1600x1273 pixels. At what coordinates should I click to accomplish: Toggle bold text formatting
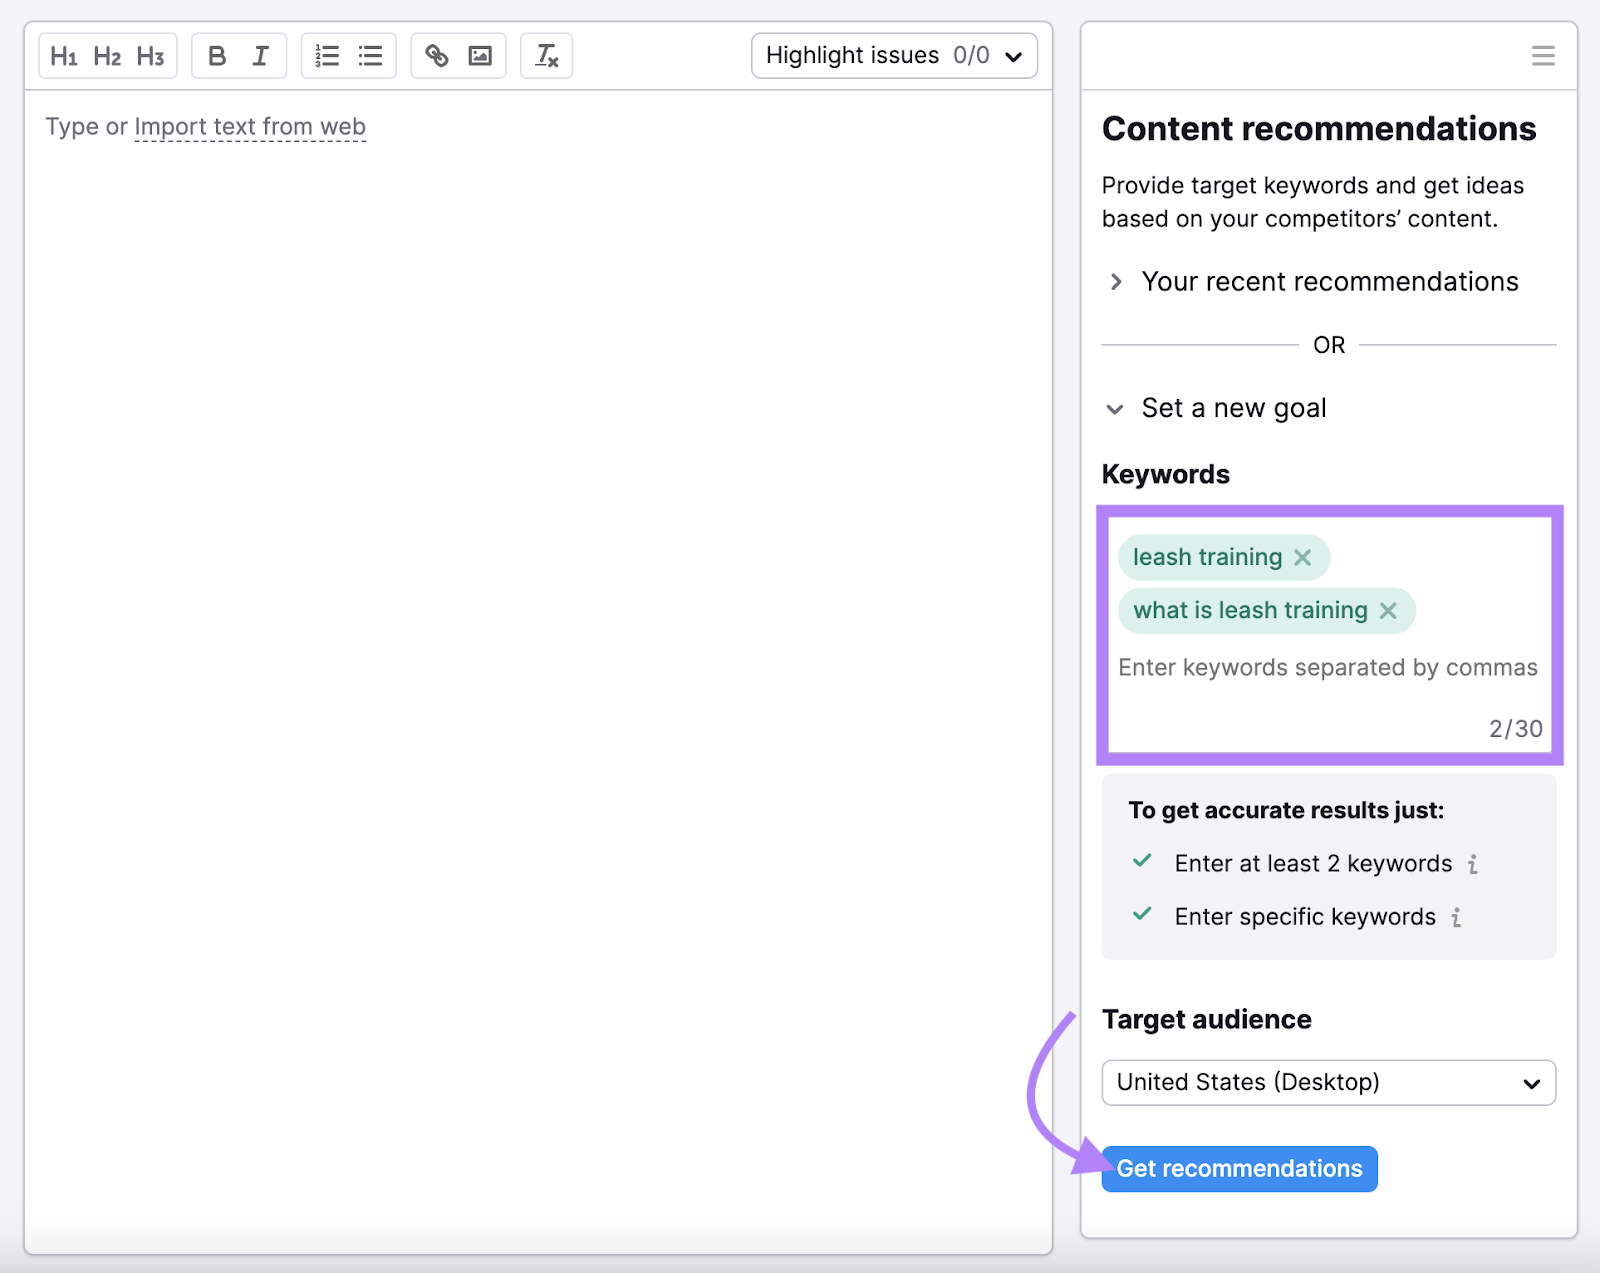pos(217,56)
